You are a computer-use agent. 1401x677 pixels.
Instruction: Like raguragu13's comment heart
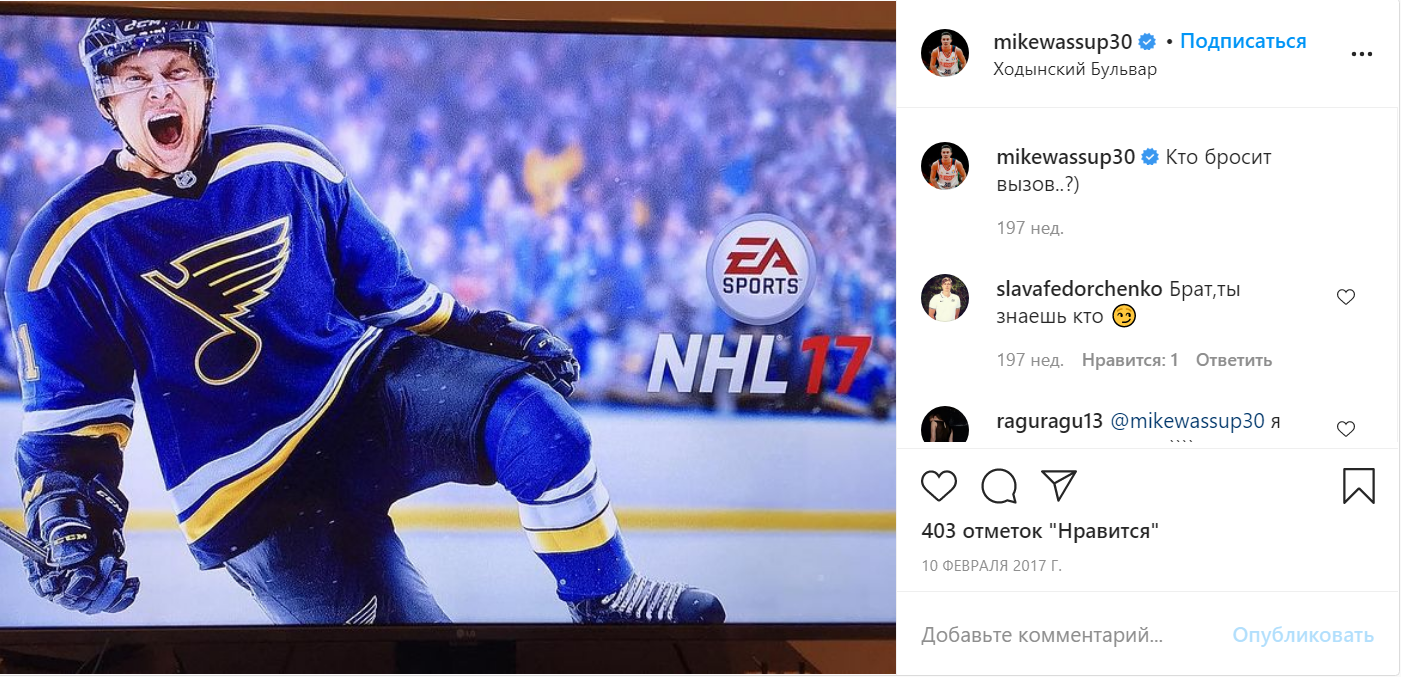click(1346, 429)
